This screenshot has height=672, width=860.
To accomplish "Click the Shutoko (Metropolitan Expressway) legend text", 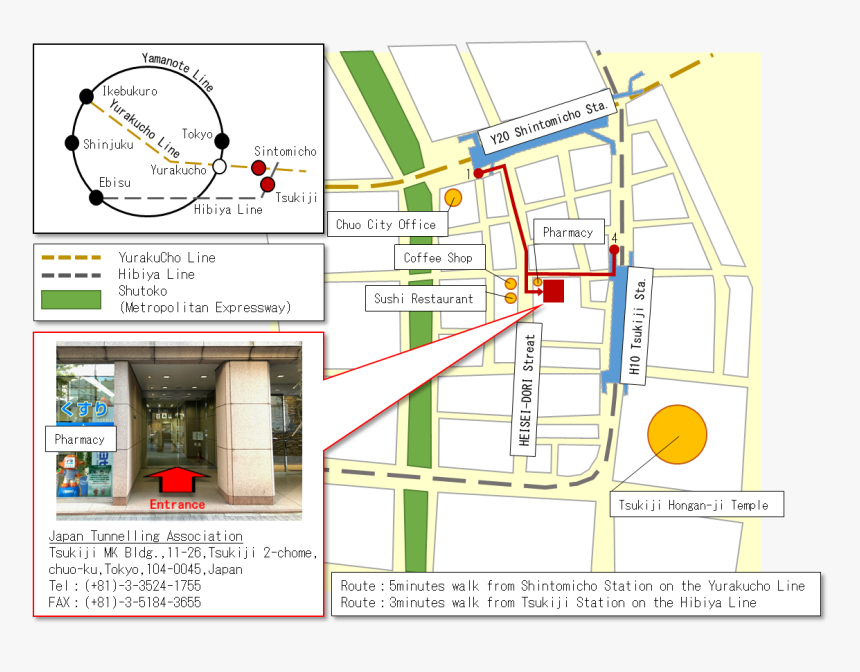I will click(x=205, y=299).
